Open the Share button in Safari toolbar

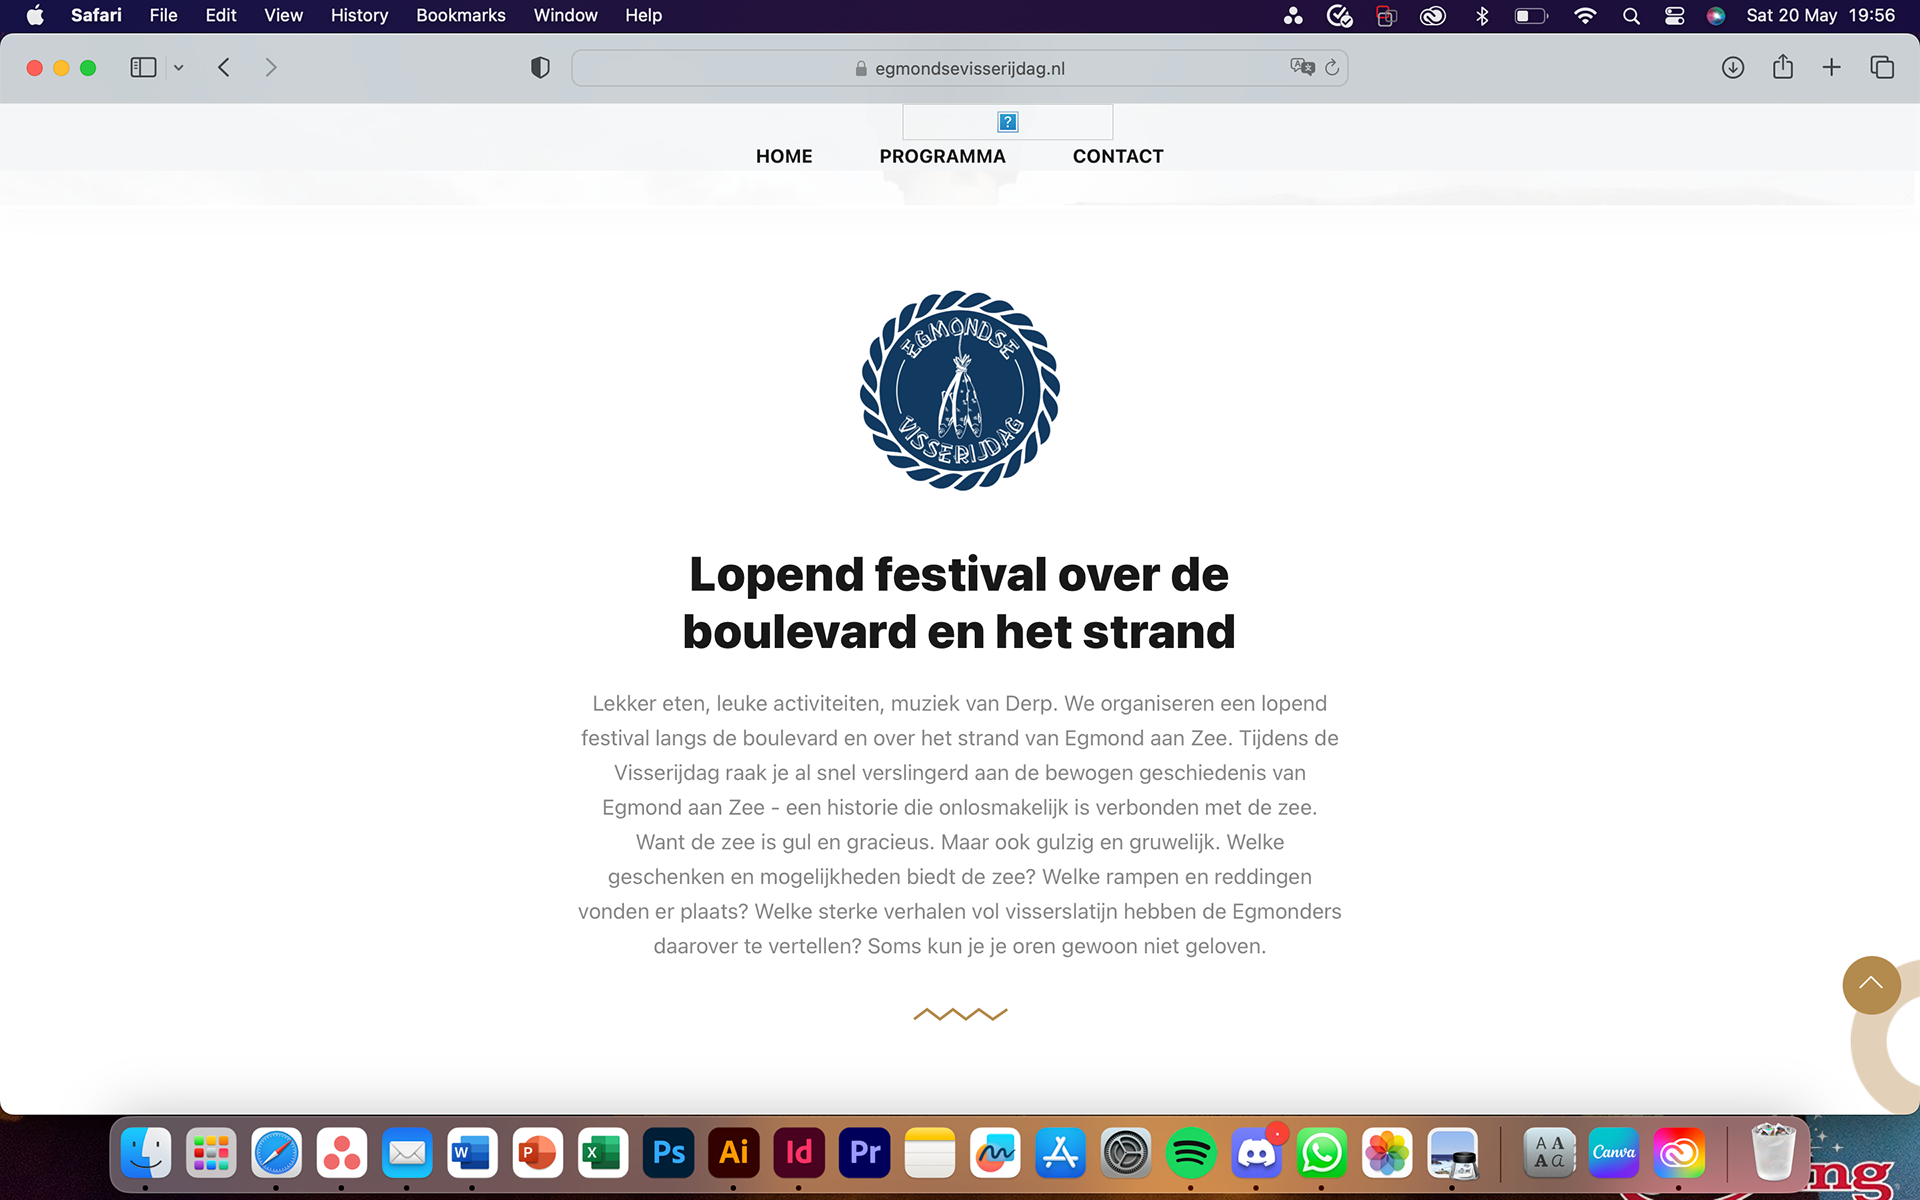1782,68
